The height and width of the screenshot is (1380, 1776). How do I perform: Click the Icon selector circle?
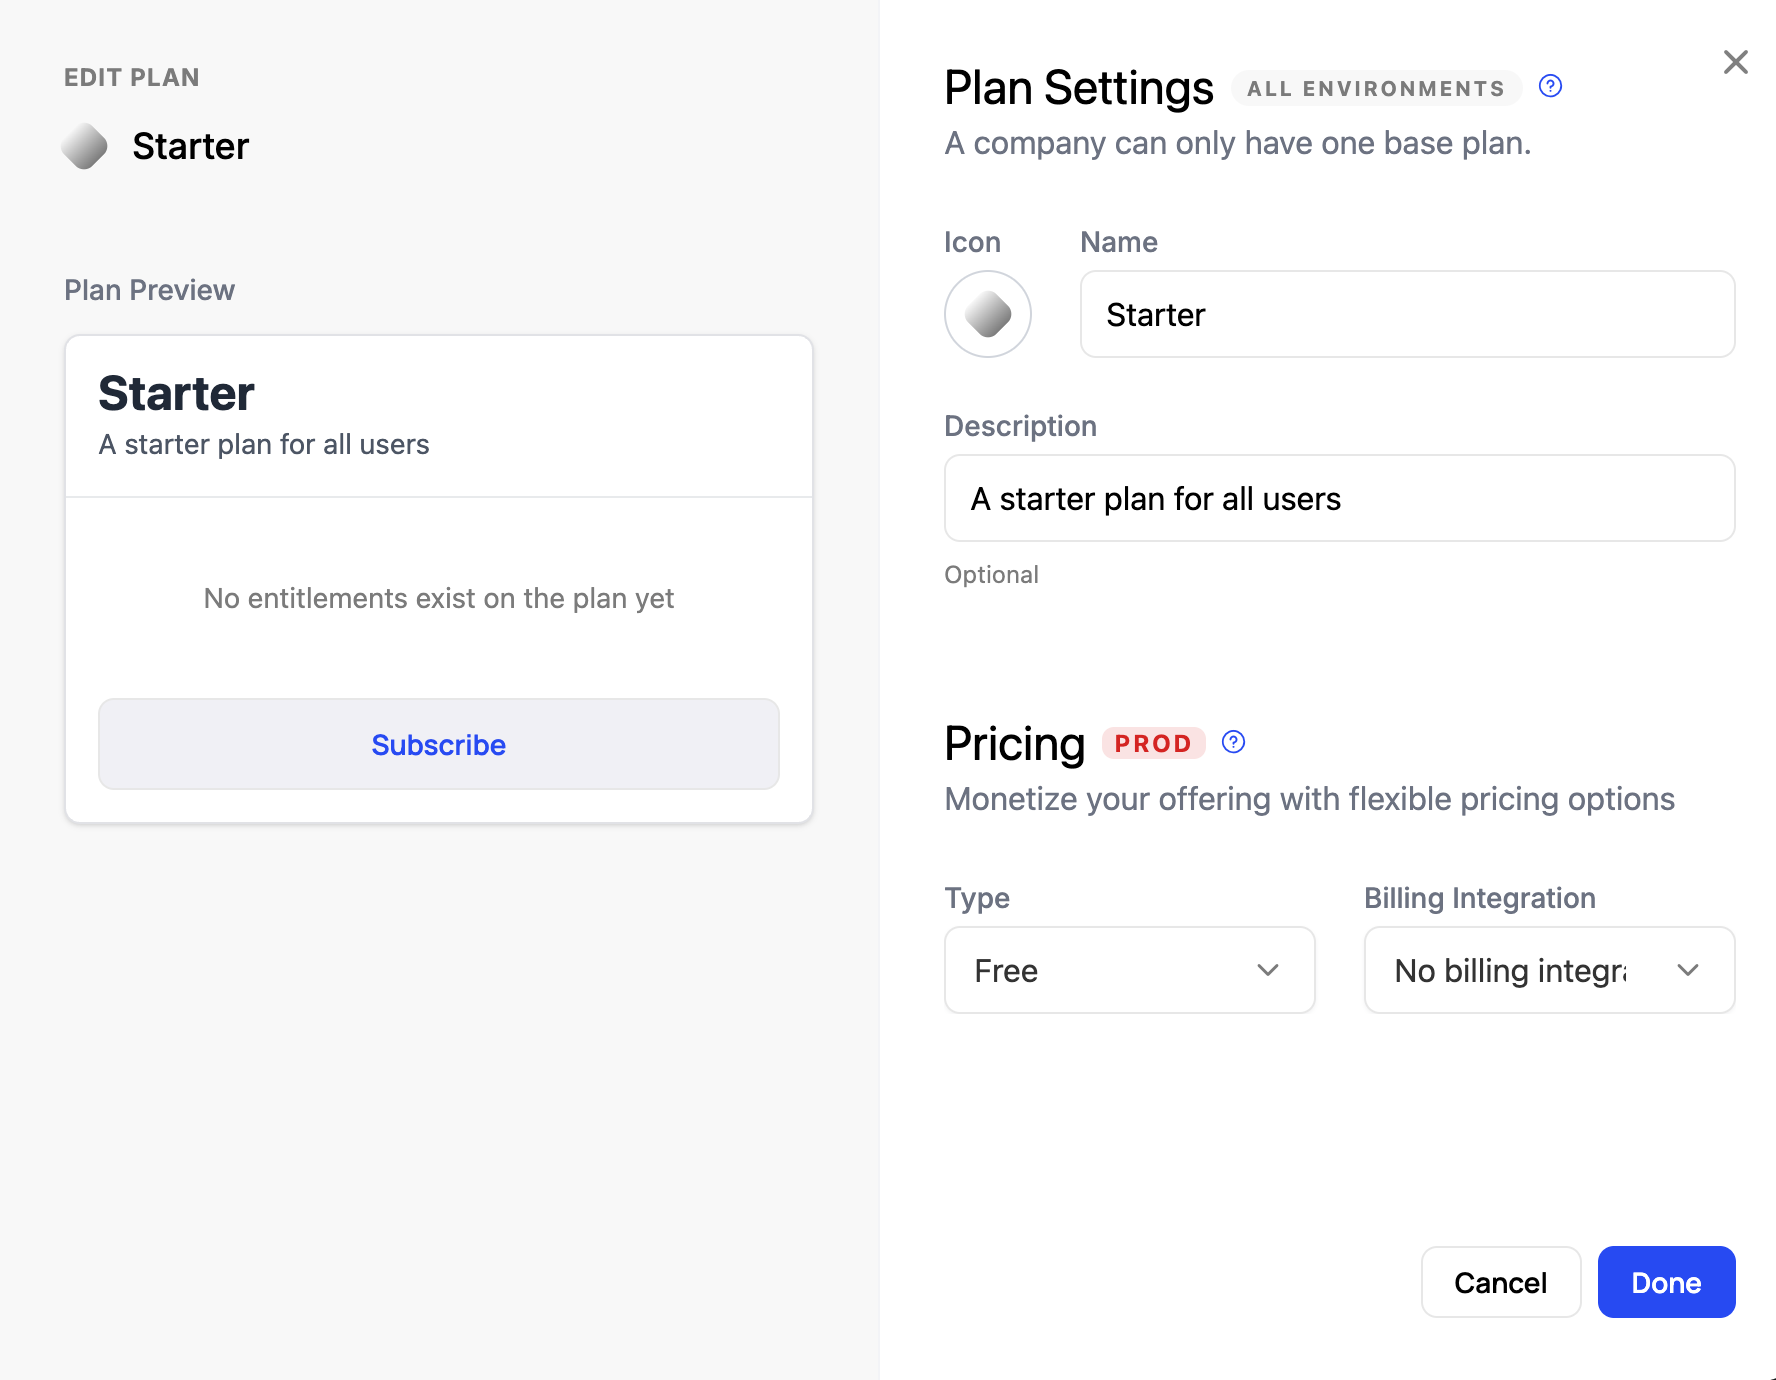[x=988, y=314]
